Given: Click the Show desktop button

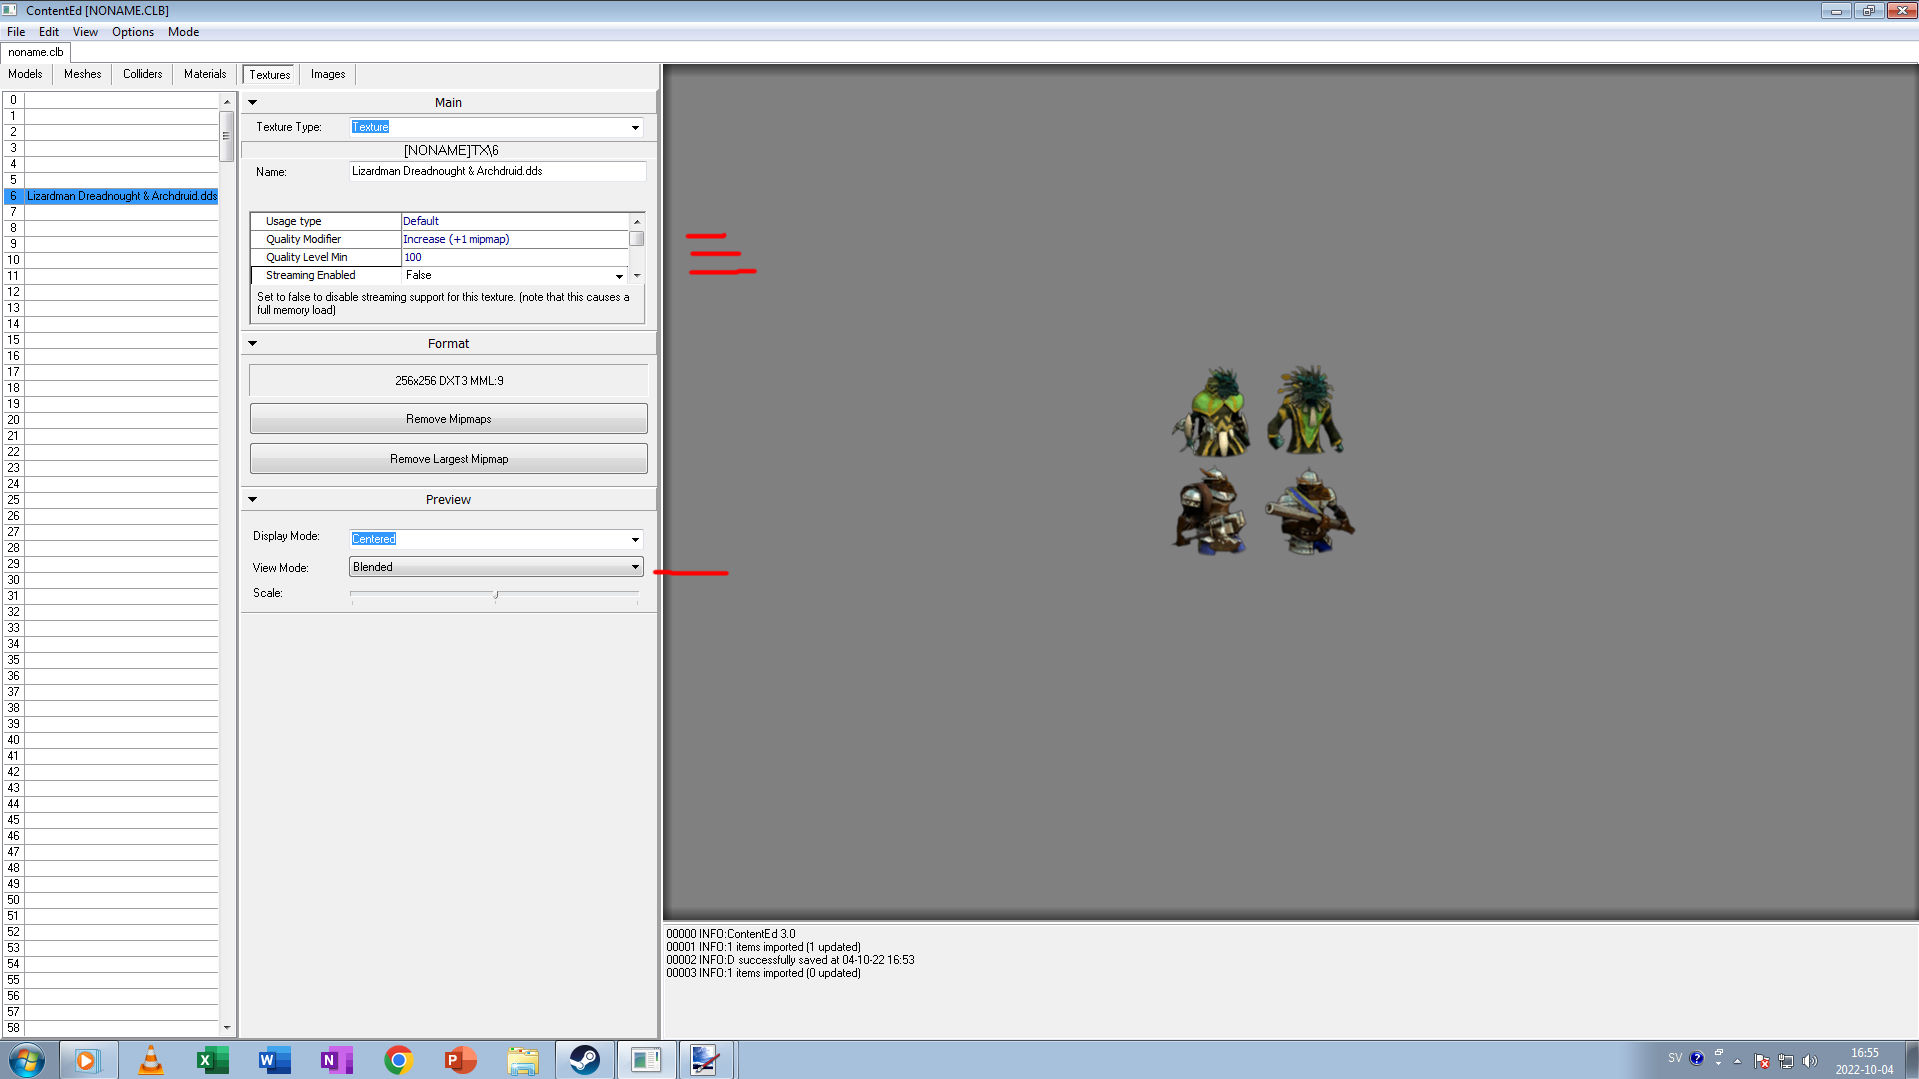Looking at the screenshot, I should click(1912, 1060).
